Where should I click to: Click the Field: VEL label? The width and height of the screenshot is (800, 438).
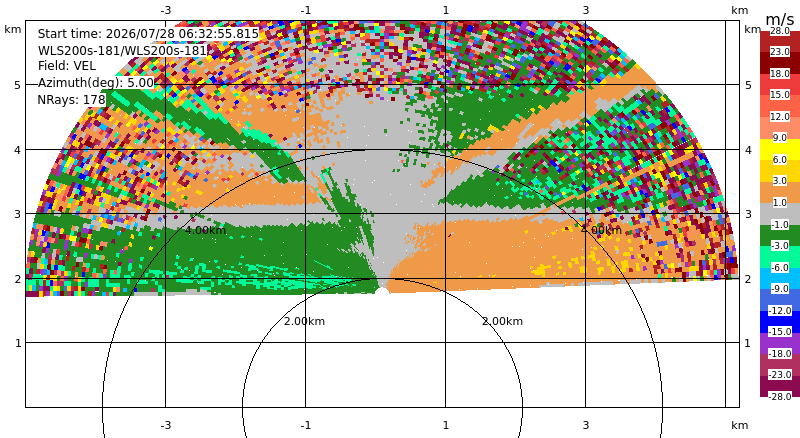pyautogui.click(x=67, y=66)
